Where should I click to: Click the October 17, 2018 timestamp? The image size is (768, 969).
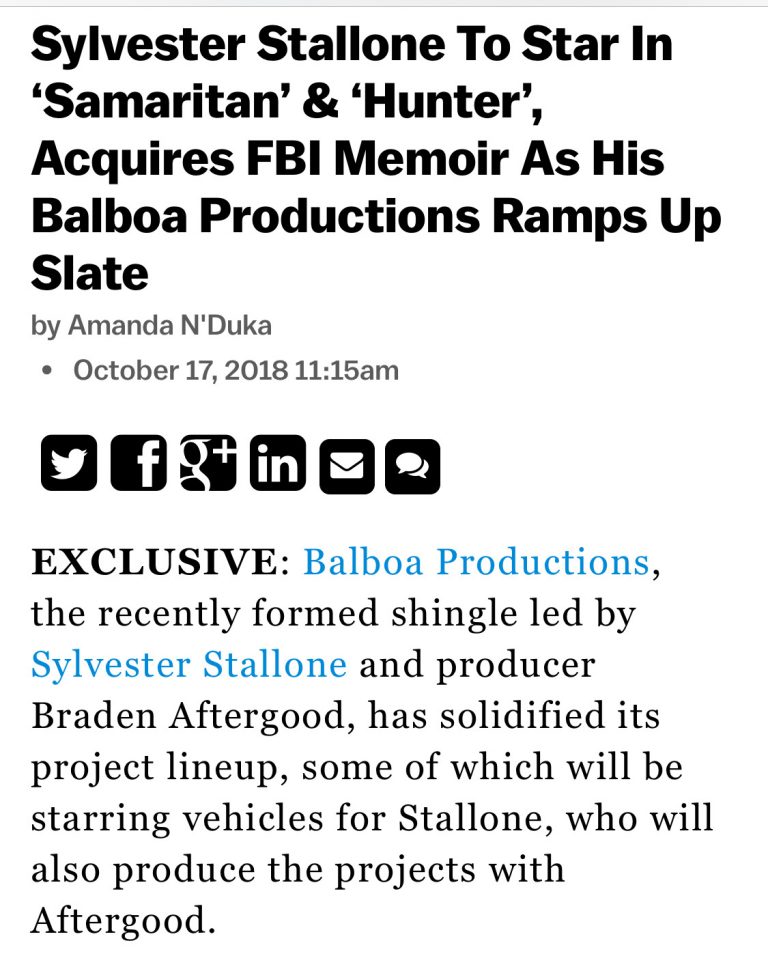[236, 370]
